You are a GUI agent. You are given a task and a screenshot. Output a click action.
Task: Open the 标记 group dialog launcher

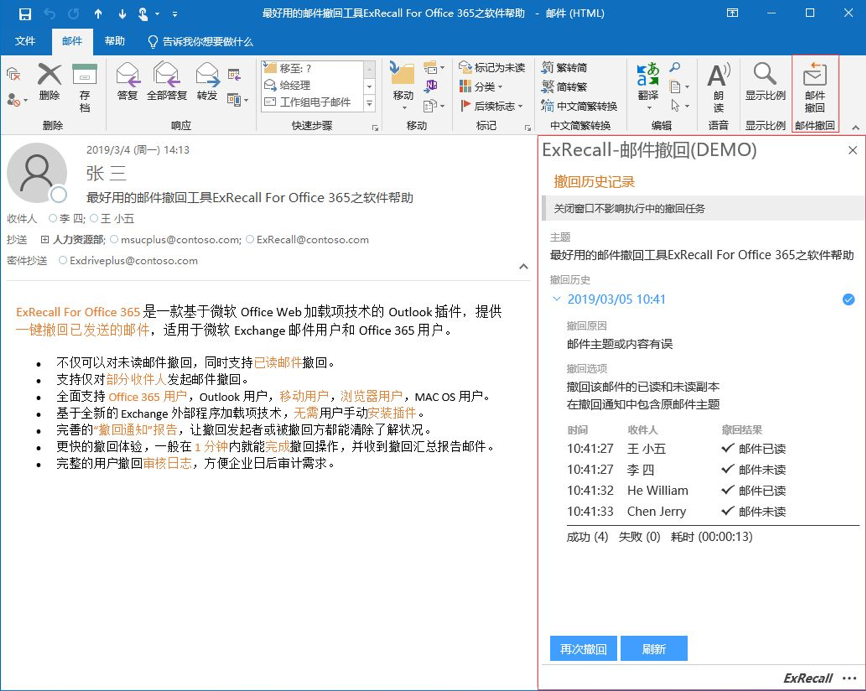pos(527,128)
